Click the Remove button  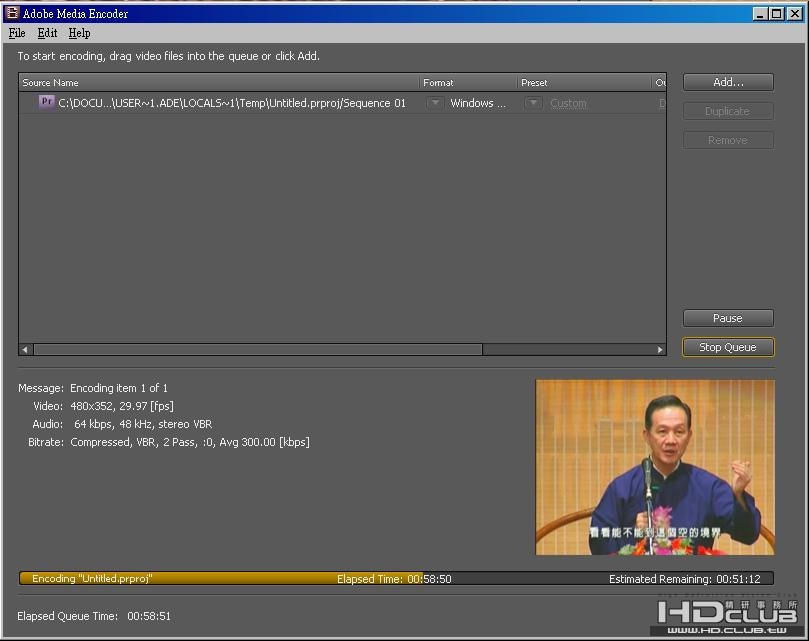point(728,140)
